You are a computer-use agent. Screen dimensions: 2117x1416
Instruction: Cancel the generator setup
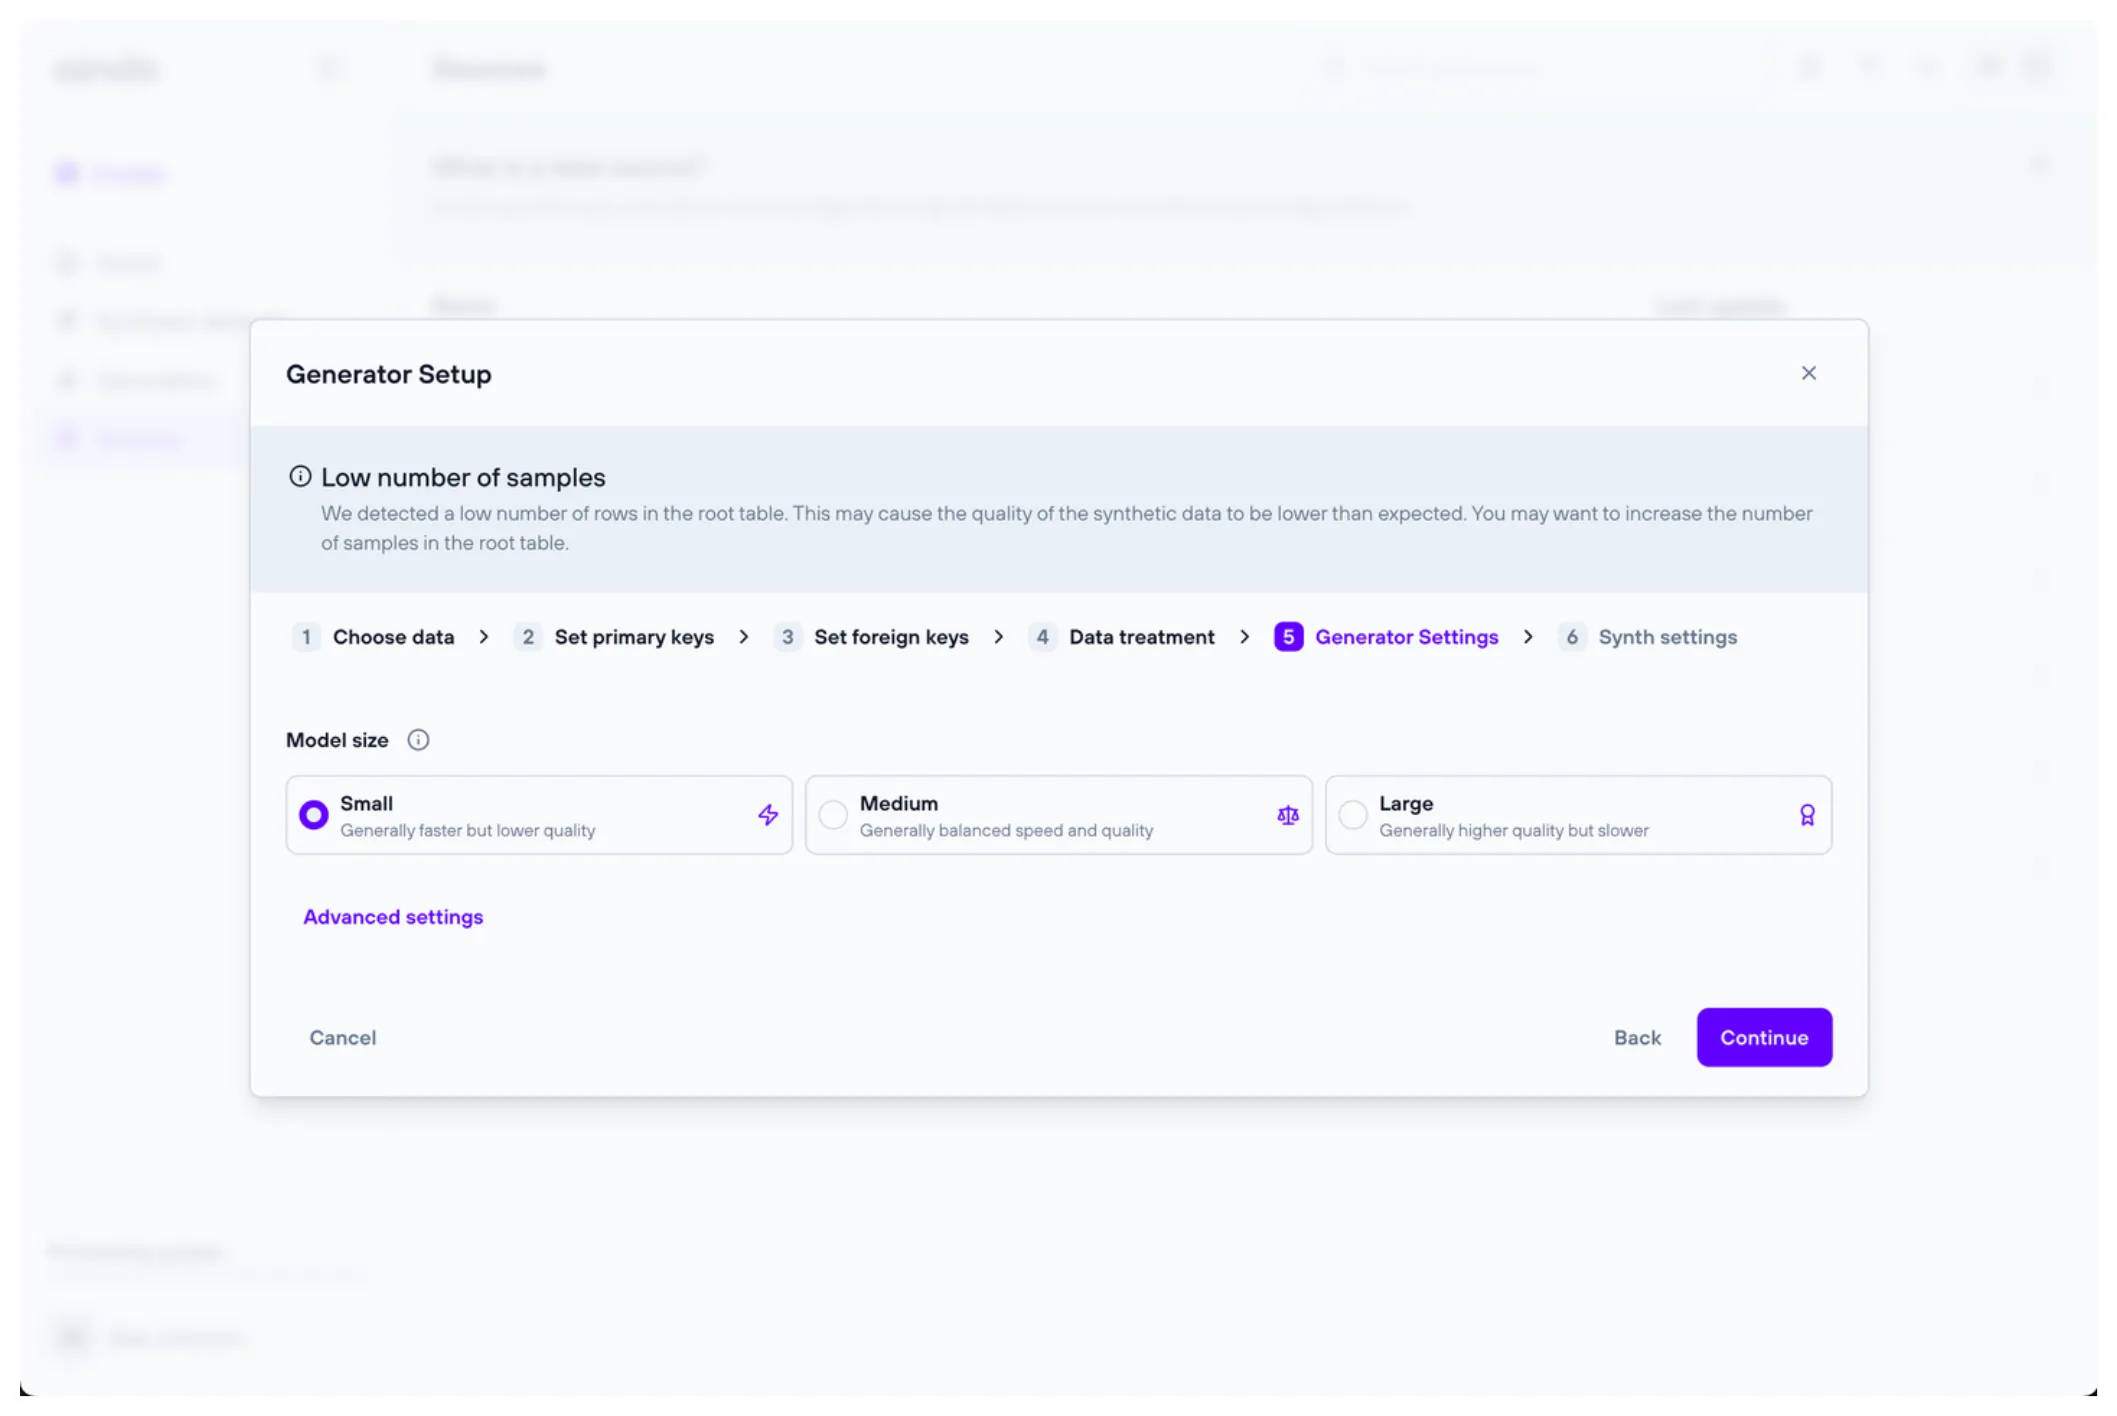point(343,1038)
